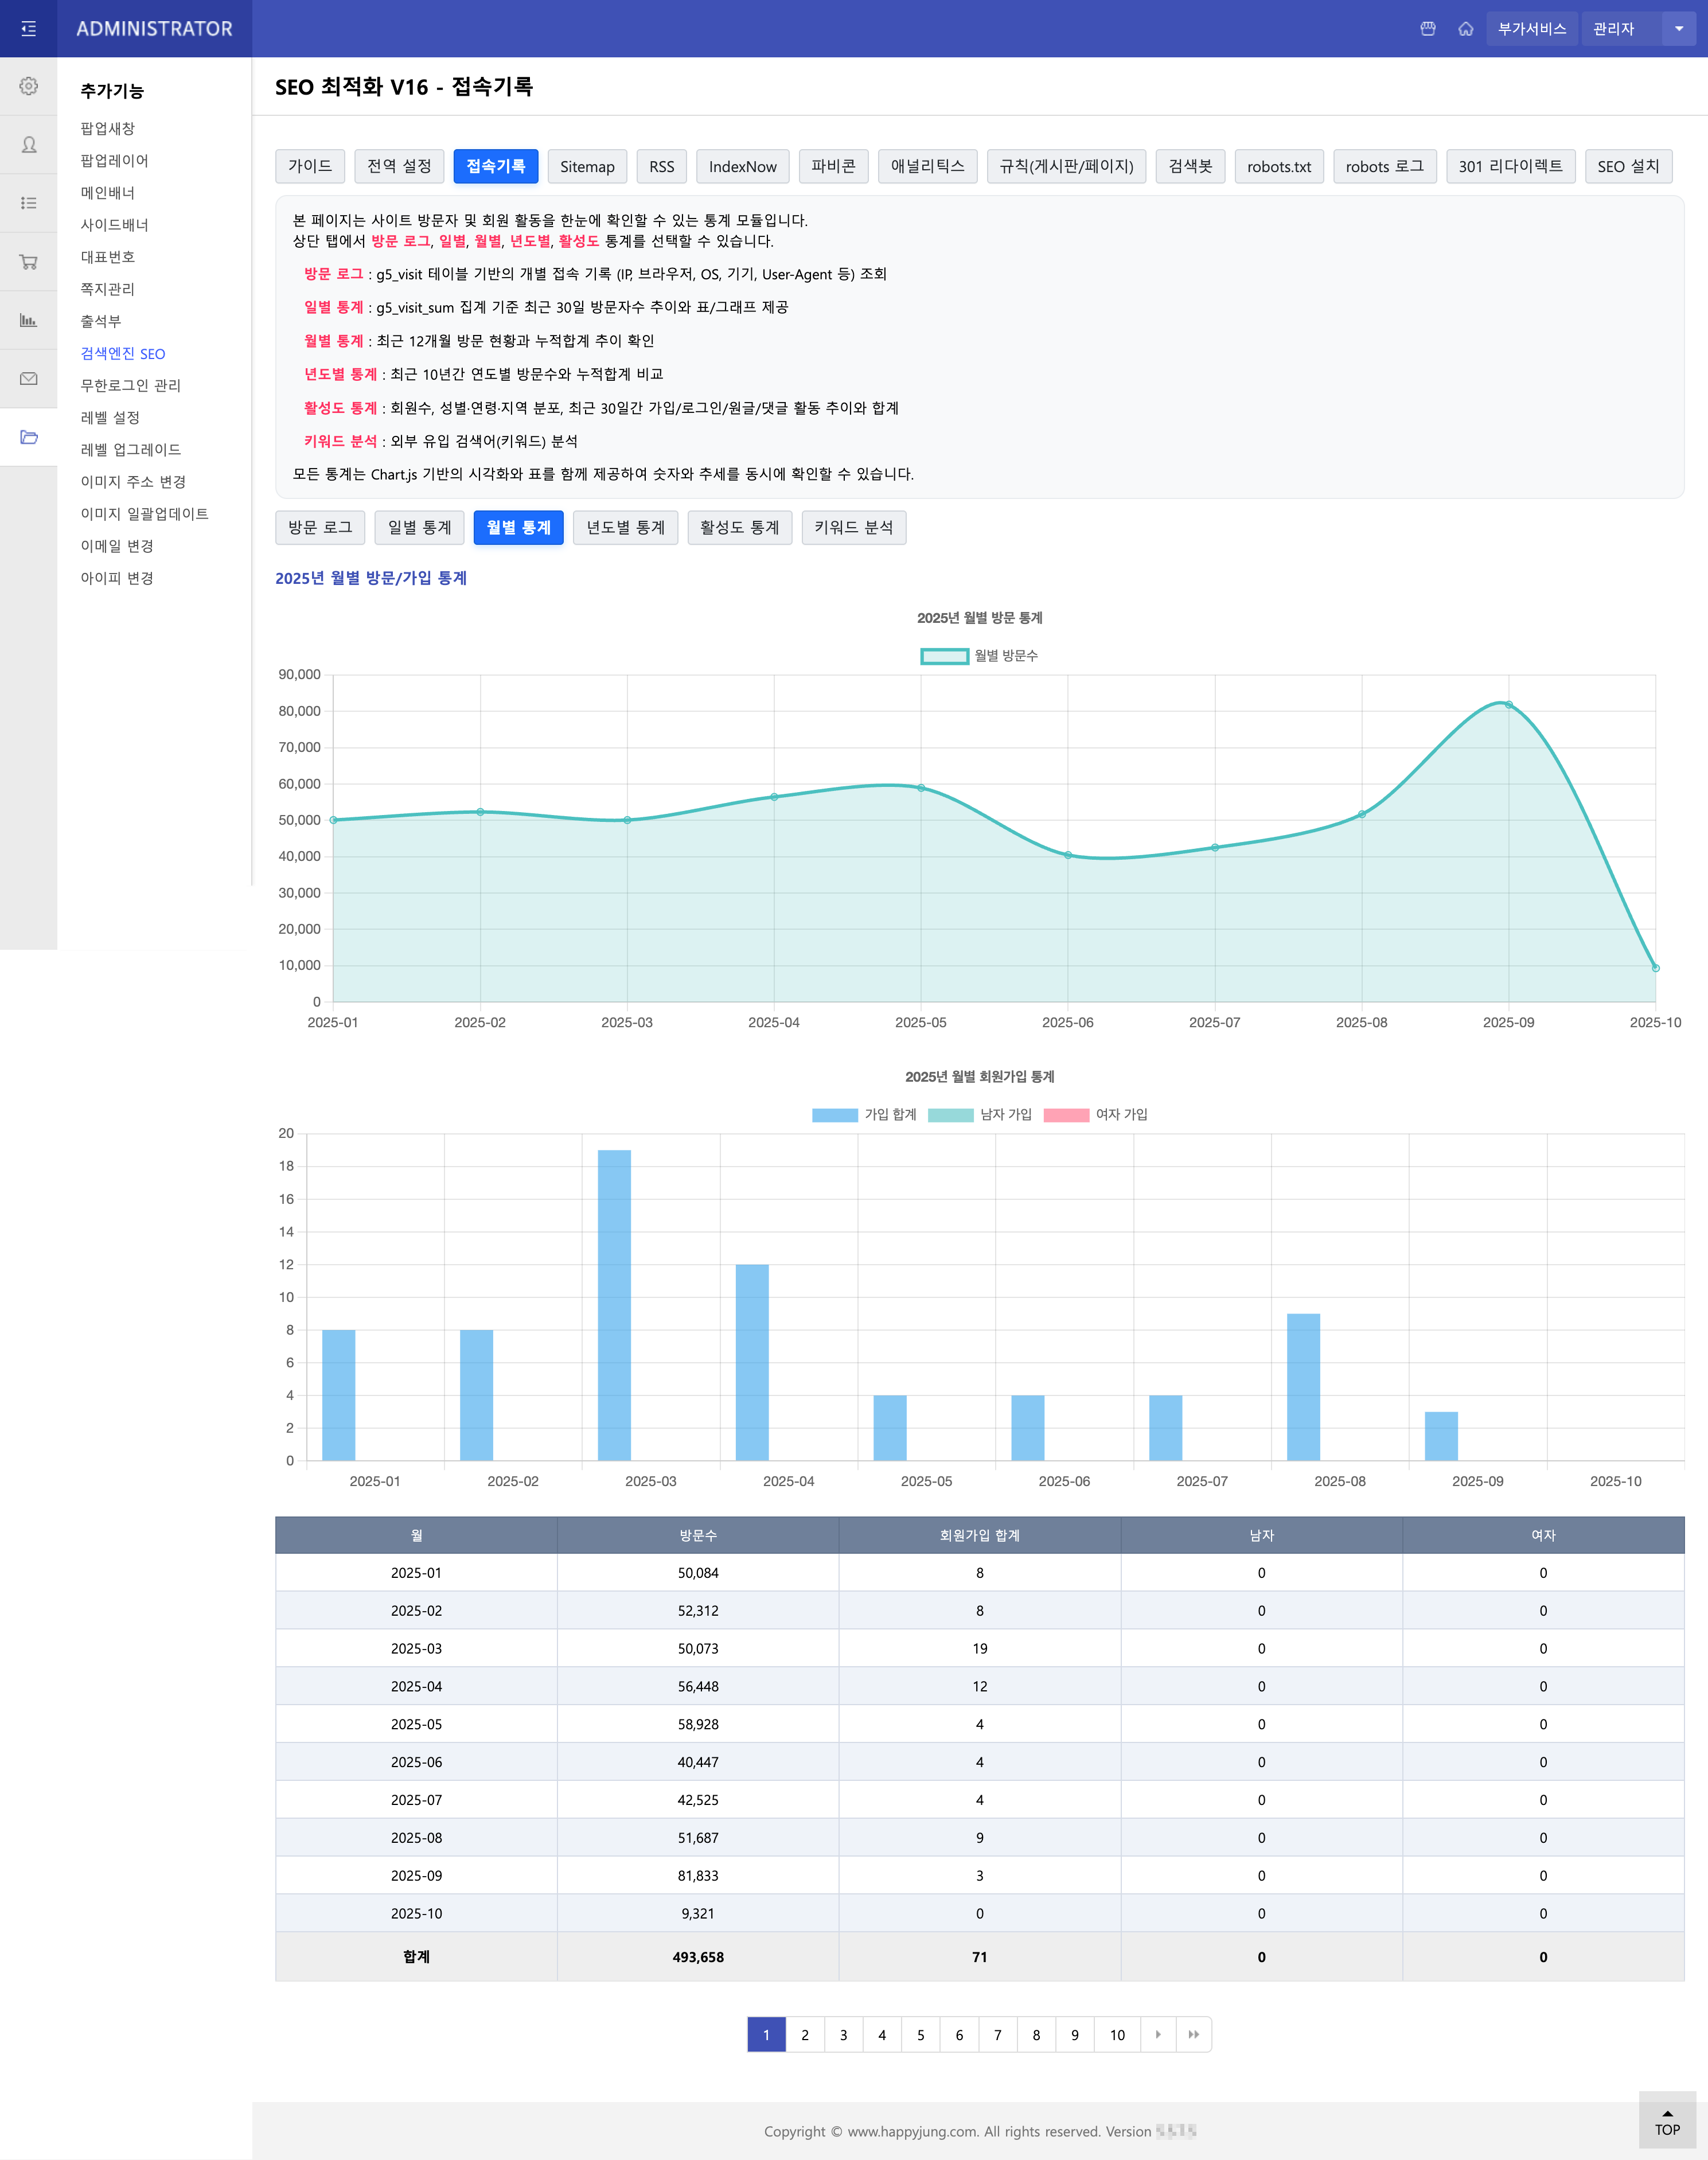This screenshot has height=2160, width=1708.
Task: Open the list board sidebar icon
Action: click(28, 203)
